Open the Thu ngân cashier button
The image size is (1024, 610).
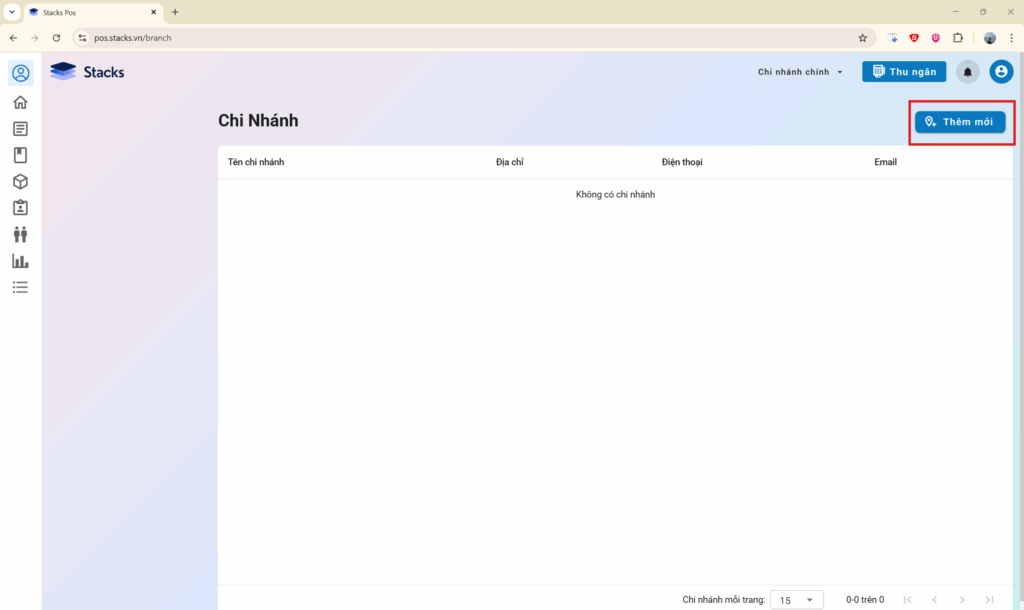[x=904, y=72]
